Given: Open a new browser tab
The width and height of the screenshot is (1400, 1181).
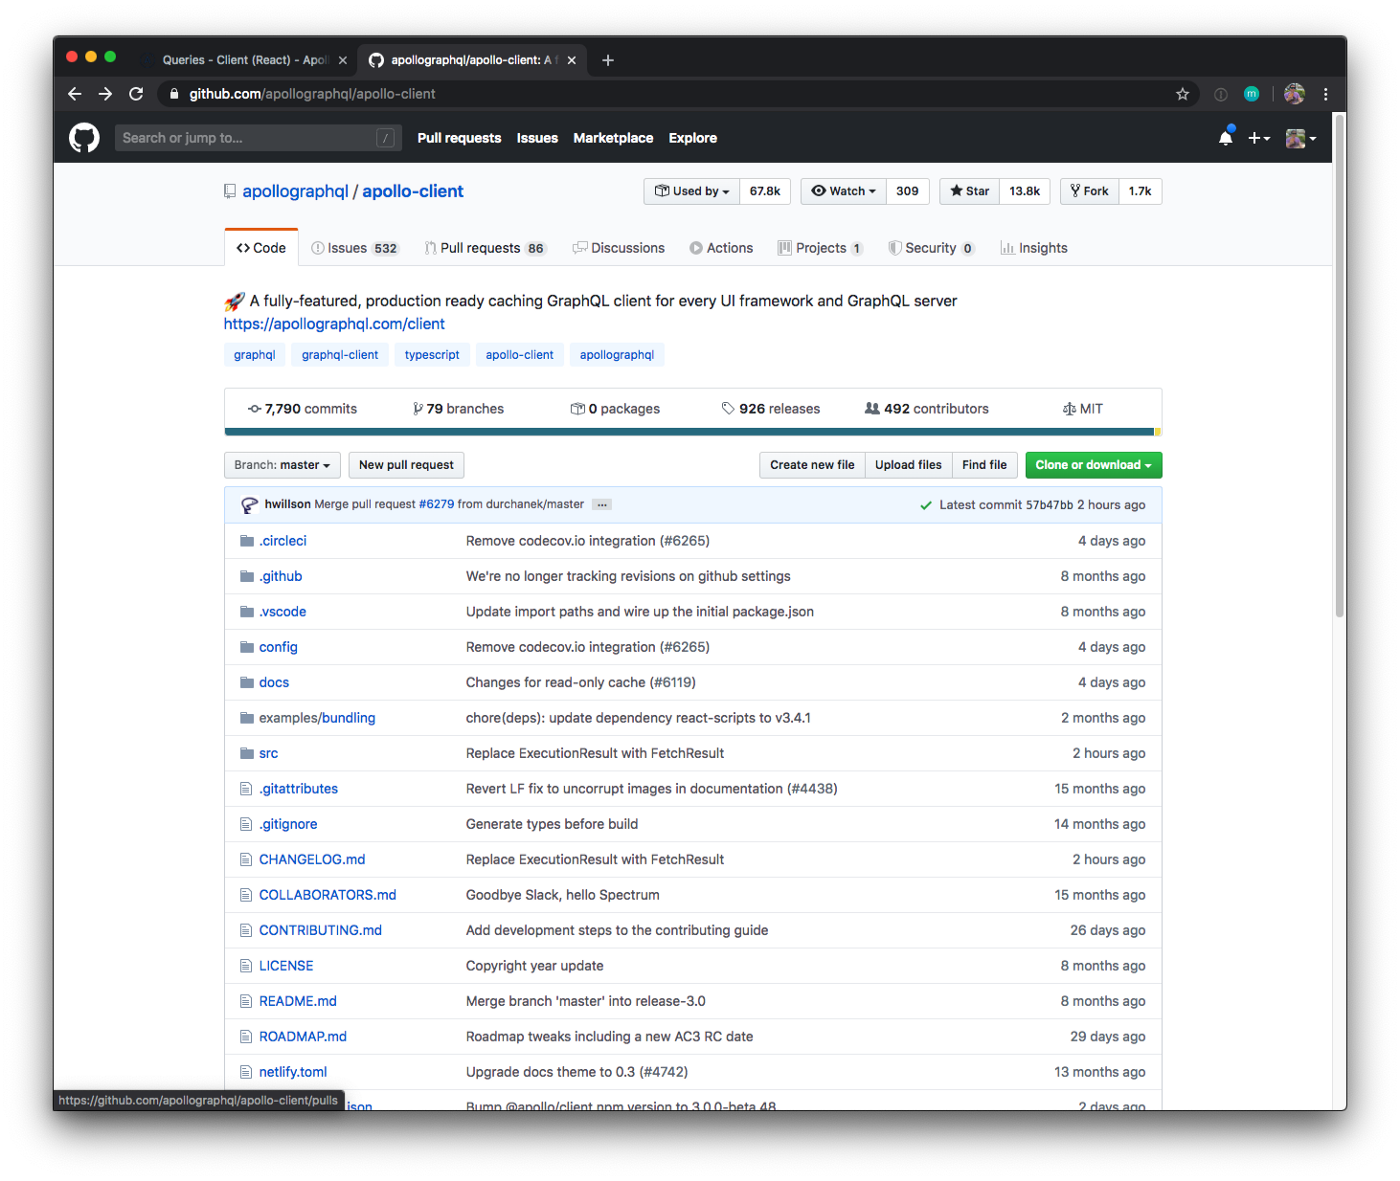Looking at the screenshot, I should [608, 60].
